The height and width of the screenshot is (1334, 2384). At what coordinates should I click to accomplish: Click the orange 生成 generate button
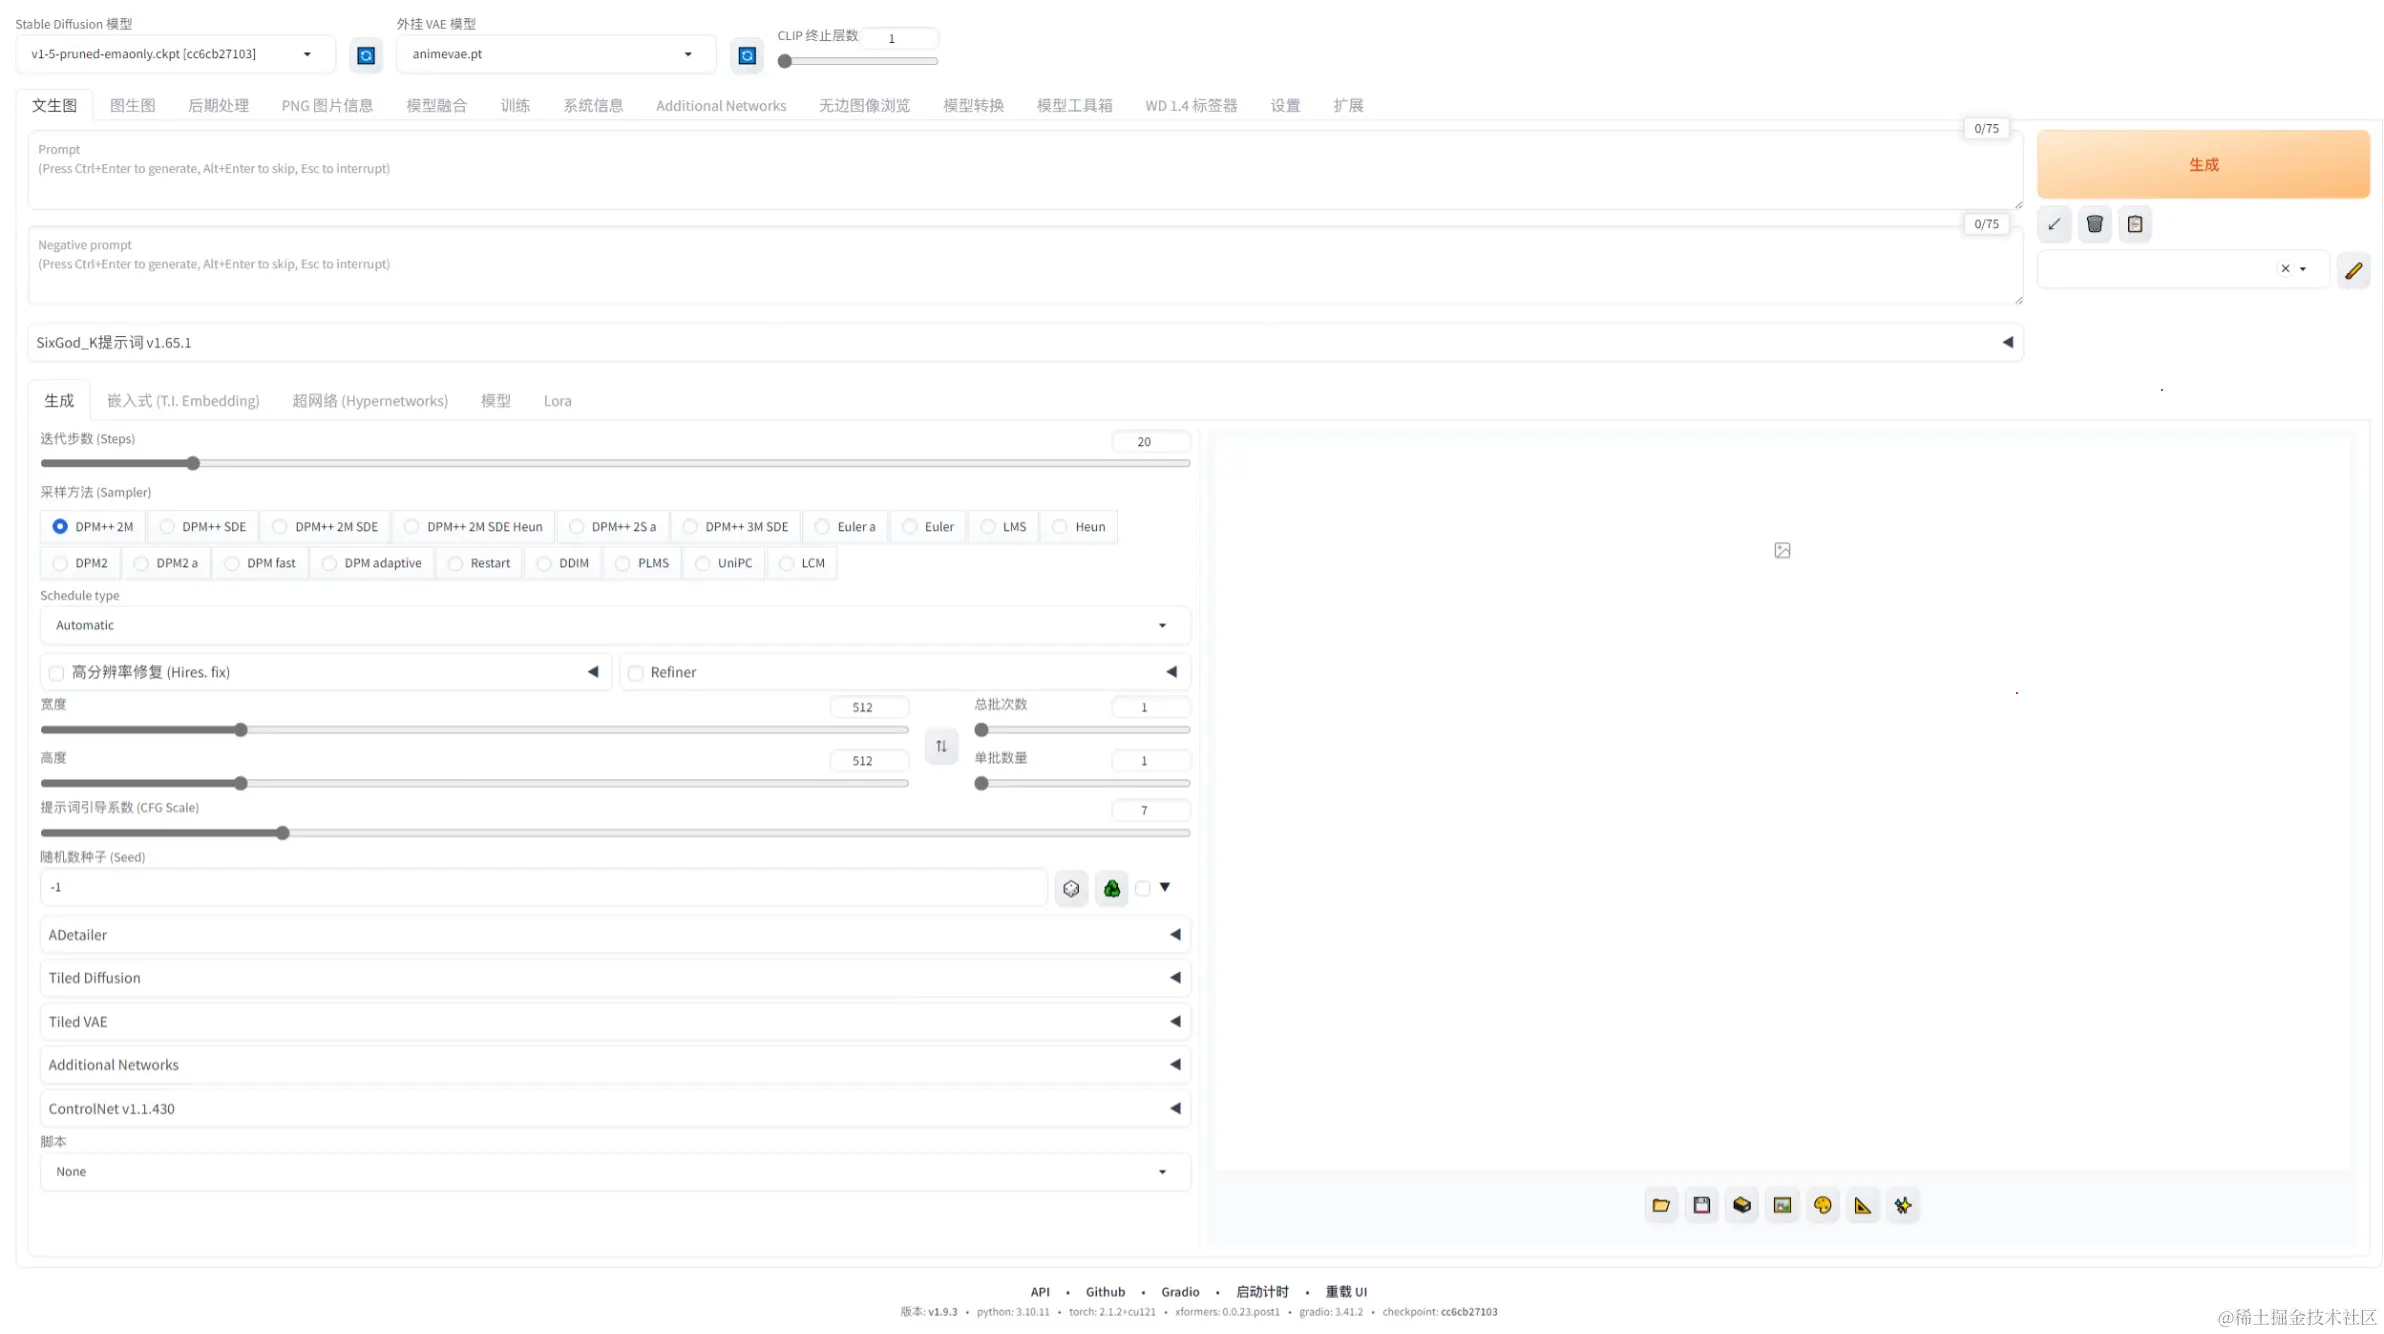2202,164
